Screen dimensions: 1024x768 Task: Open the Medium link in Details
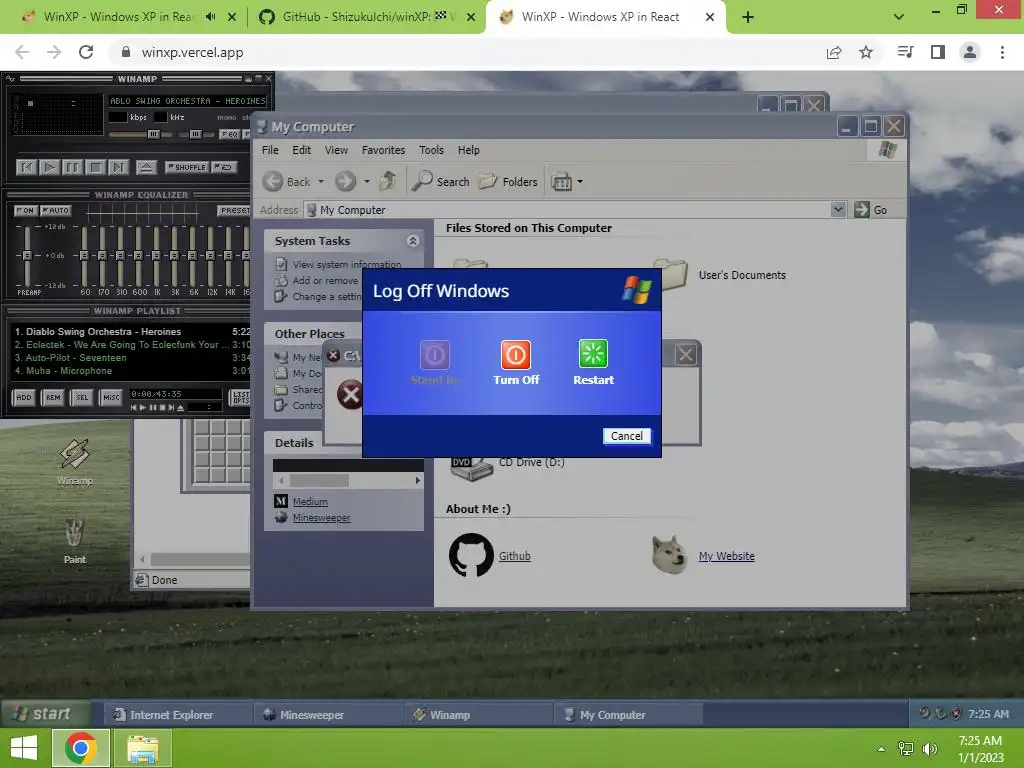[x=310, y=502]
